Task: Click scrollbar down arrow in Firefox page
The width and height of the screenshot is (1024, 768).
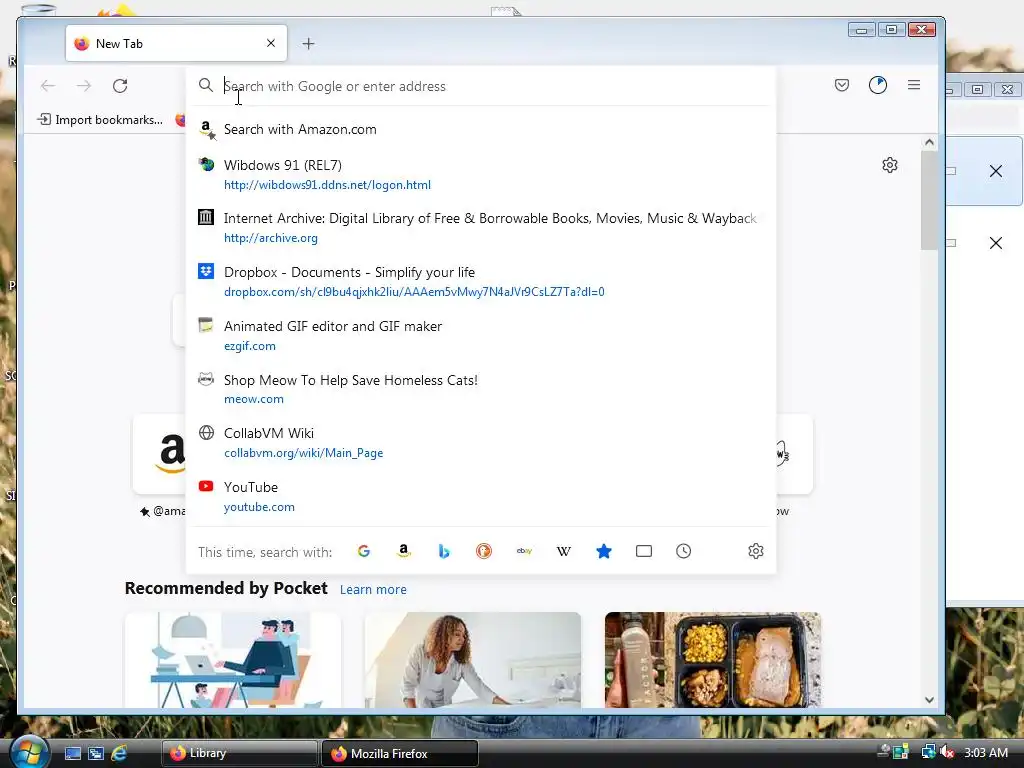Action: [929, 699]
